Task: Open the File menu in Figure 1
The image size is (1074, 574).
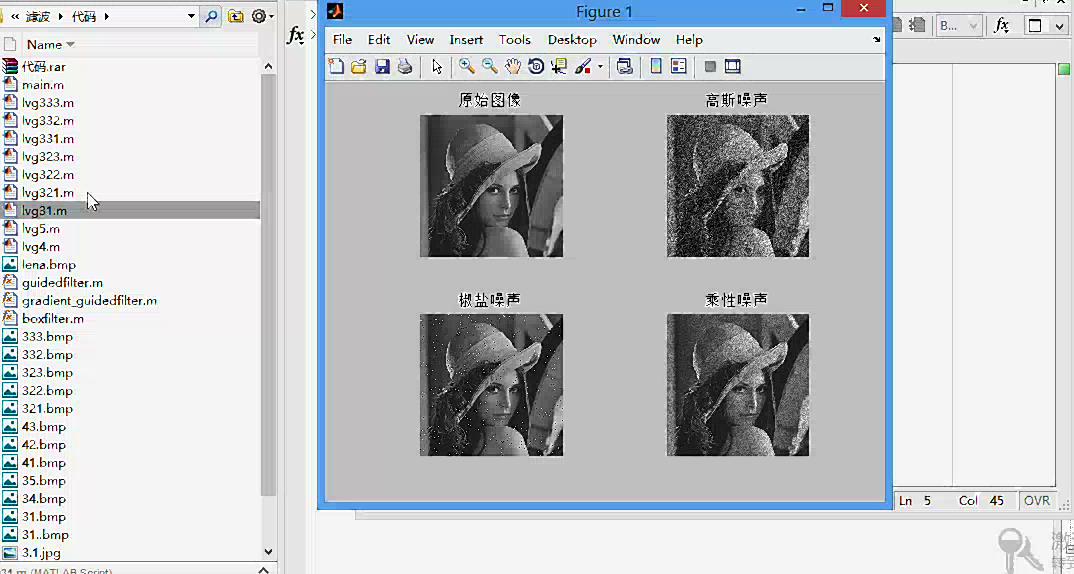Action: coord(342,40)
